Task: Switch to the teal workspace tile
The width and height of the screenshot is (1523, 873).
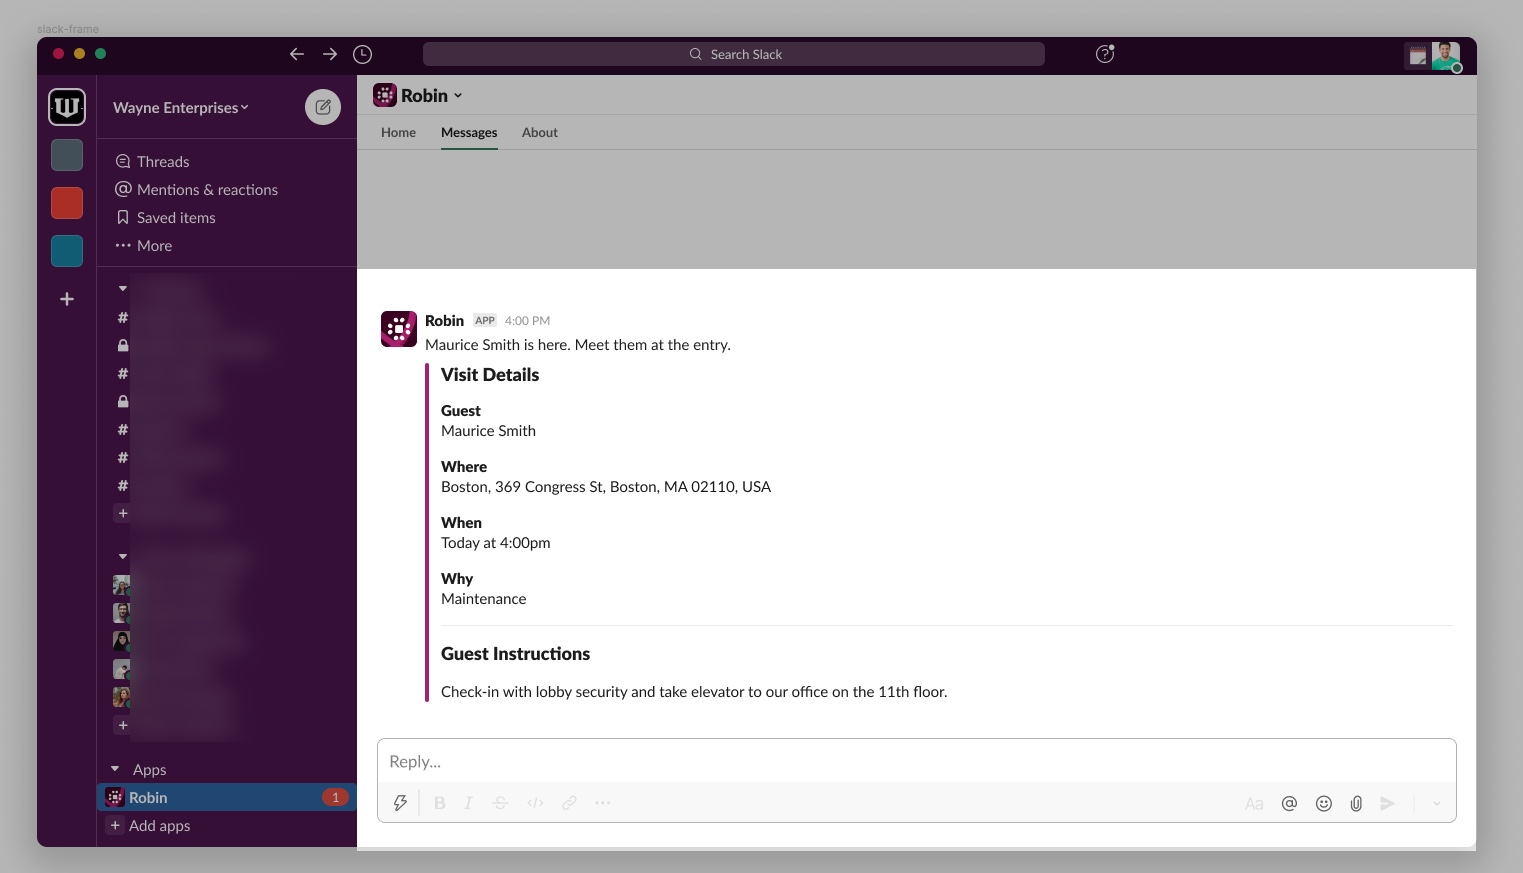Action: (67, 251)
